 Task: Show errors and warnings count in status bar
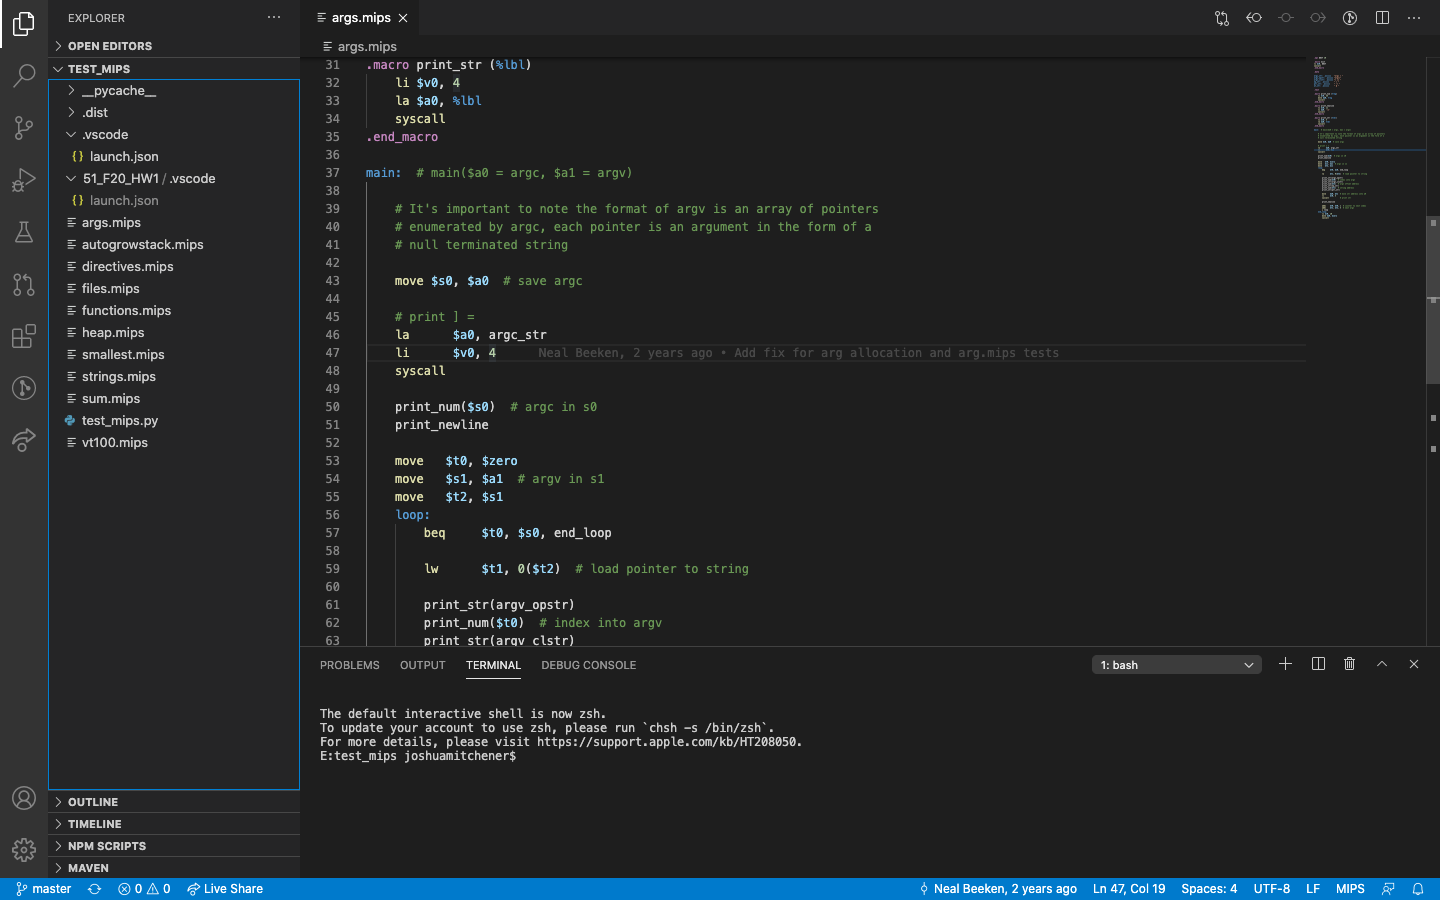point(144,889)
